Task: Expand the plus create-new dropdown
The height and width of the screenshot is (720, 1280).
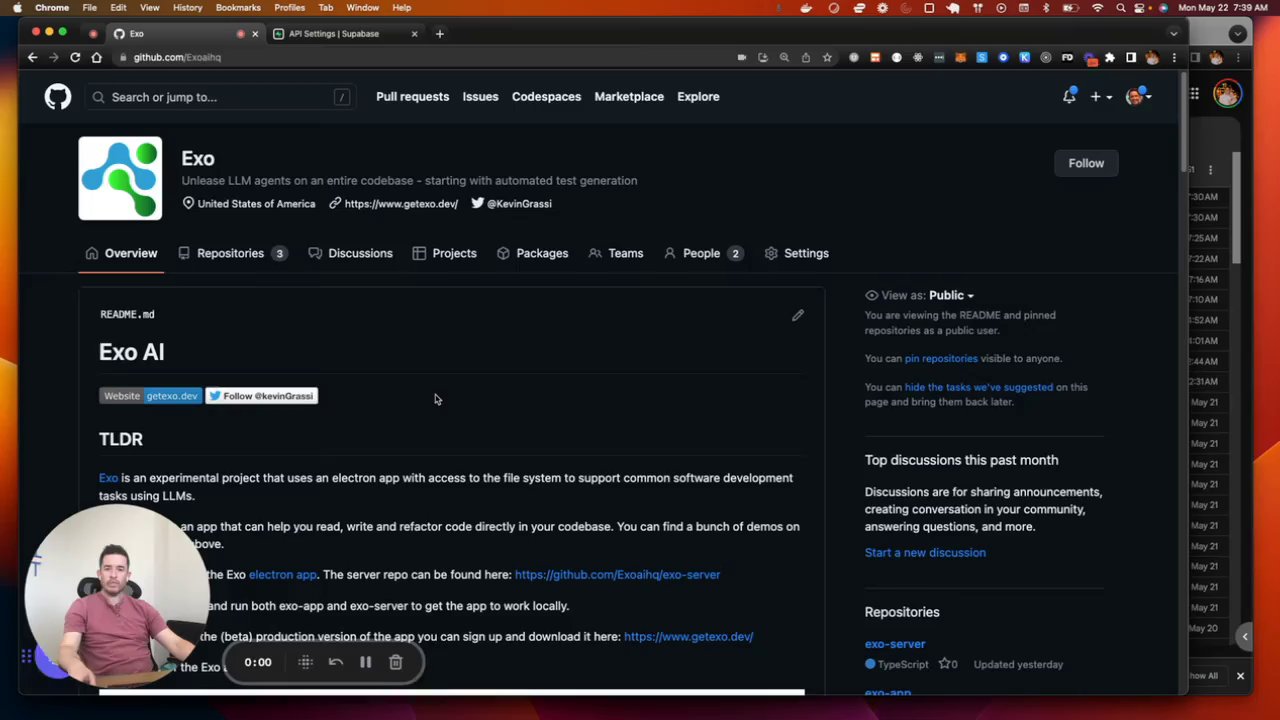Action: pyautogui.click(x=1101, y=97)
